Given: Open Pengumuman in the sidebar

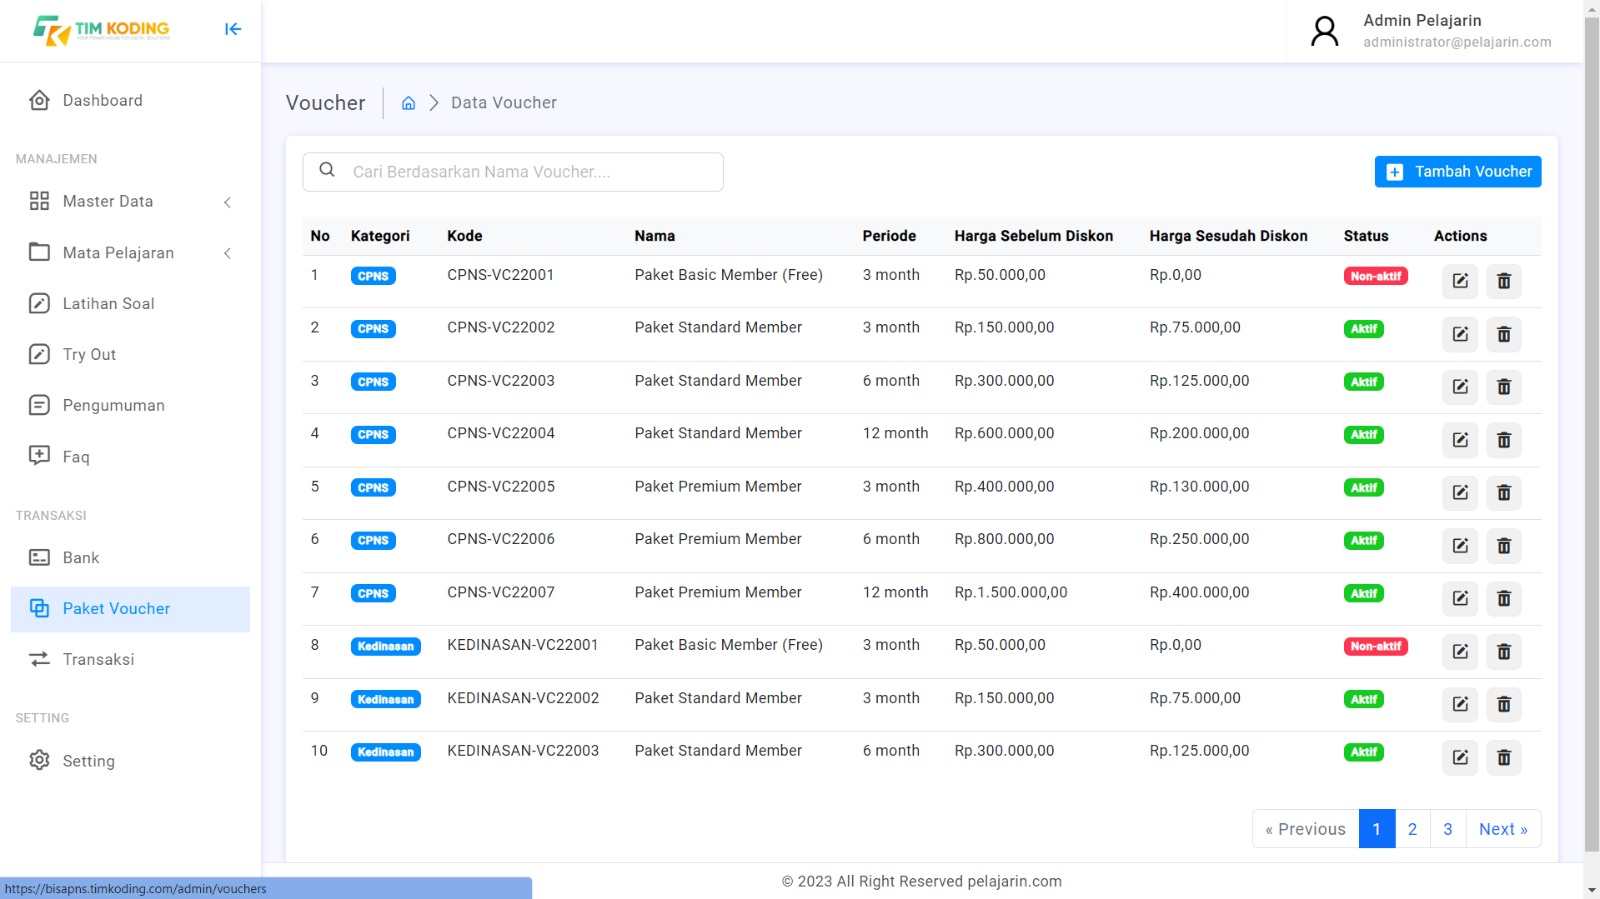Looking at the screenshot, I should [x=130, y=405].
